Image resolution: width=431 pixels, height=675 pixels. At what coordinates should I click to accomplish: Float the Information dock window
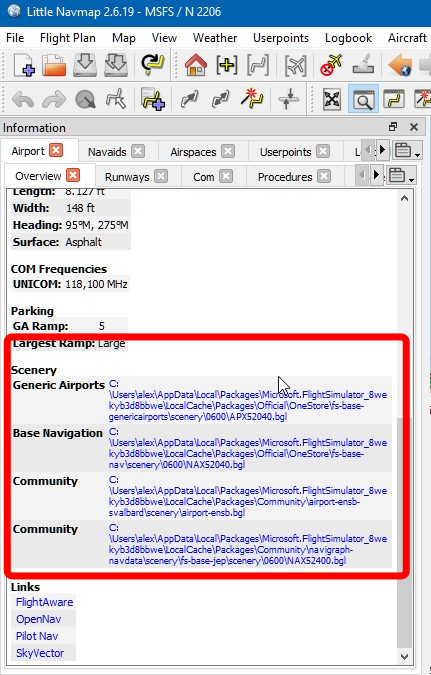[x=393, y=127]
